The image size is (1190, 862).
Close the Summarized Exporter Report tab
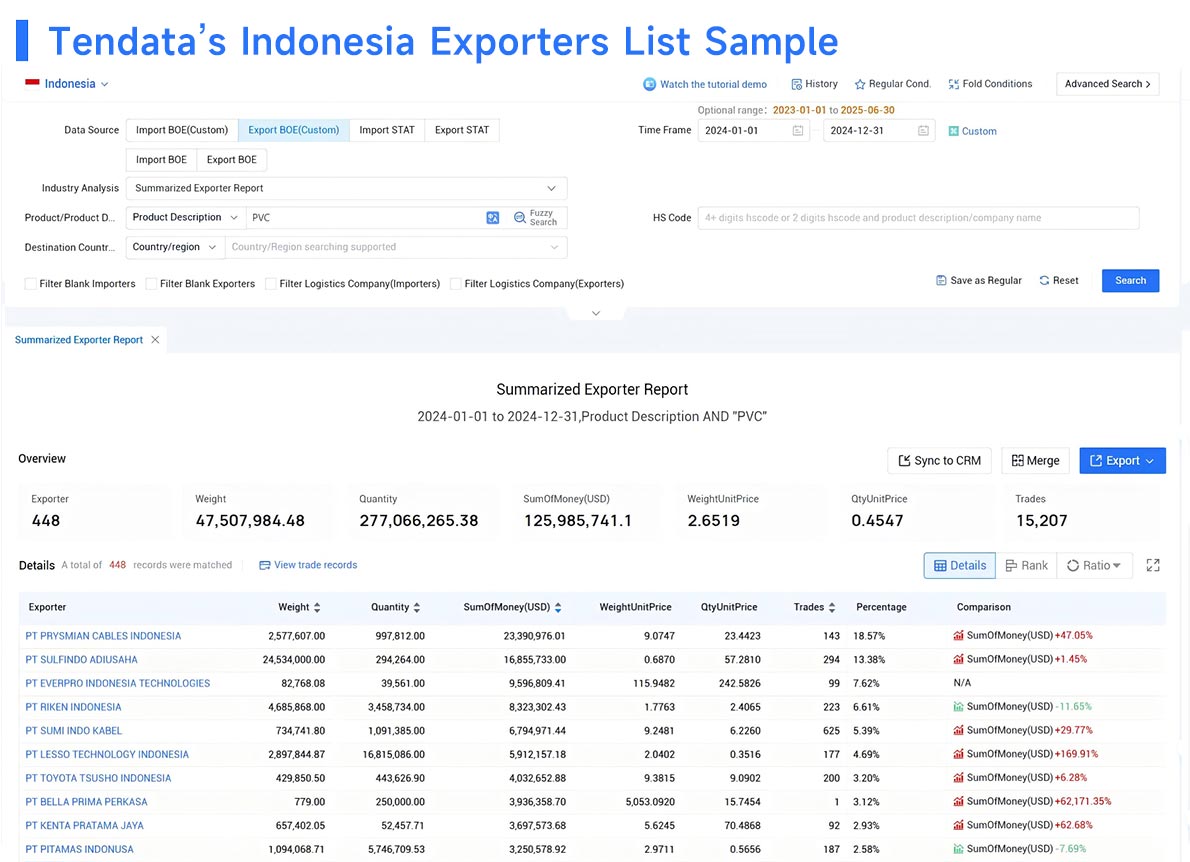155,340
